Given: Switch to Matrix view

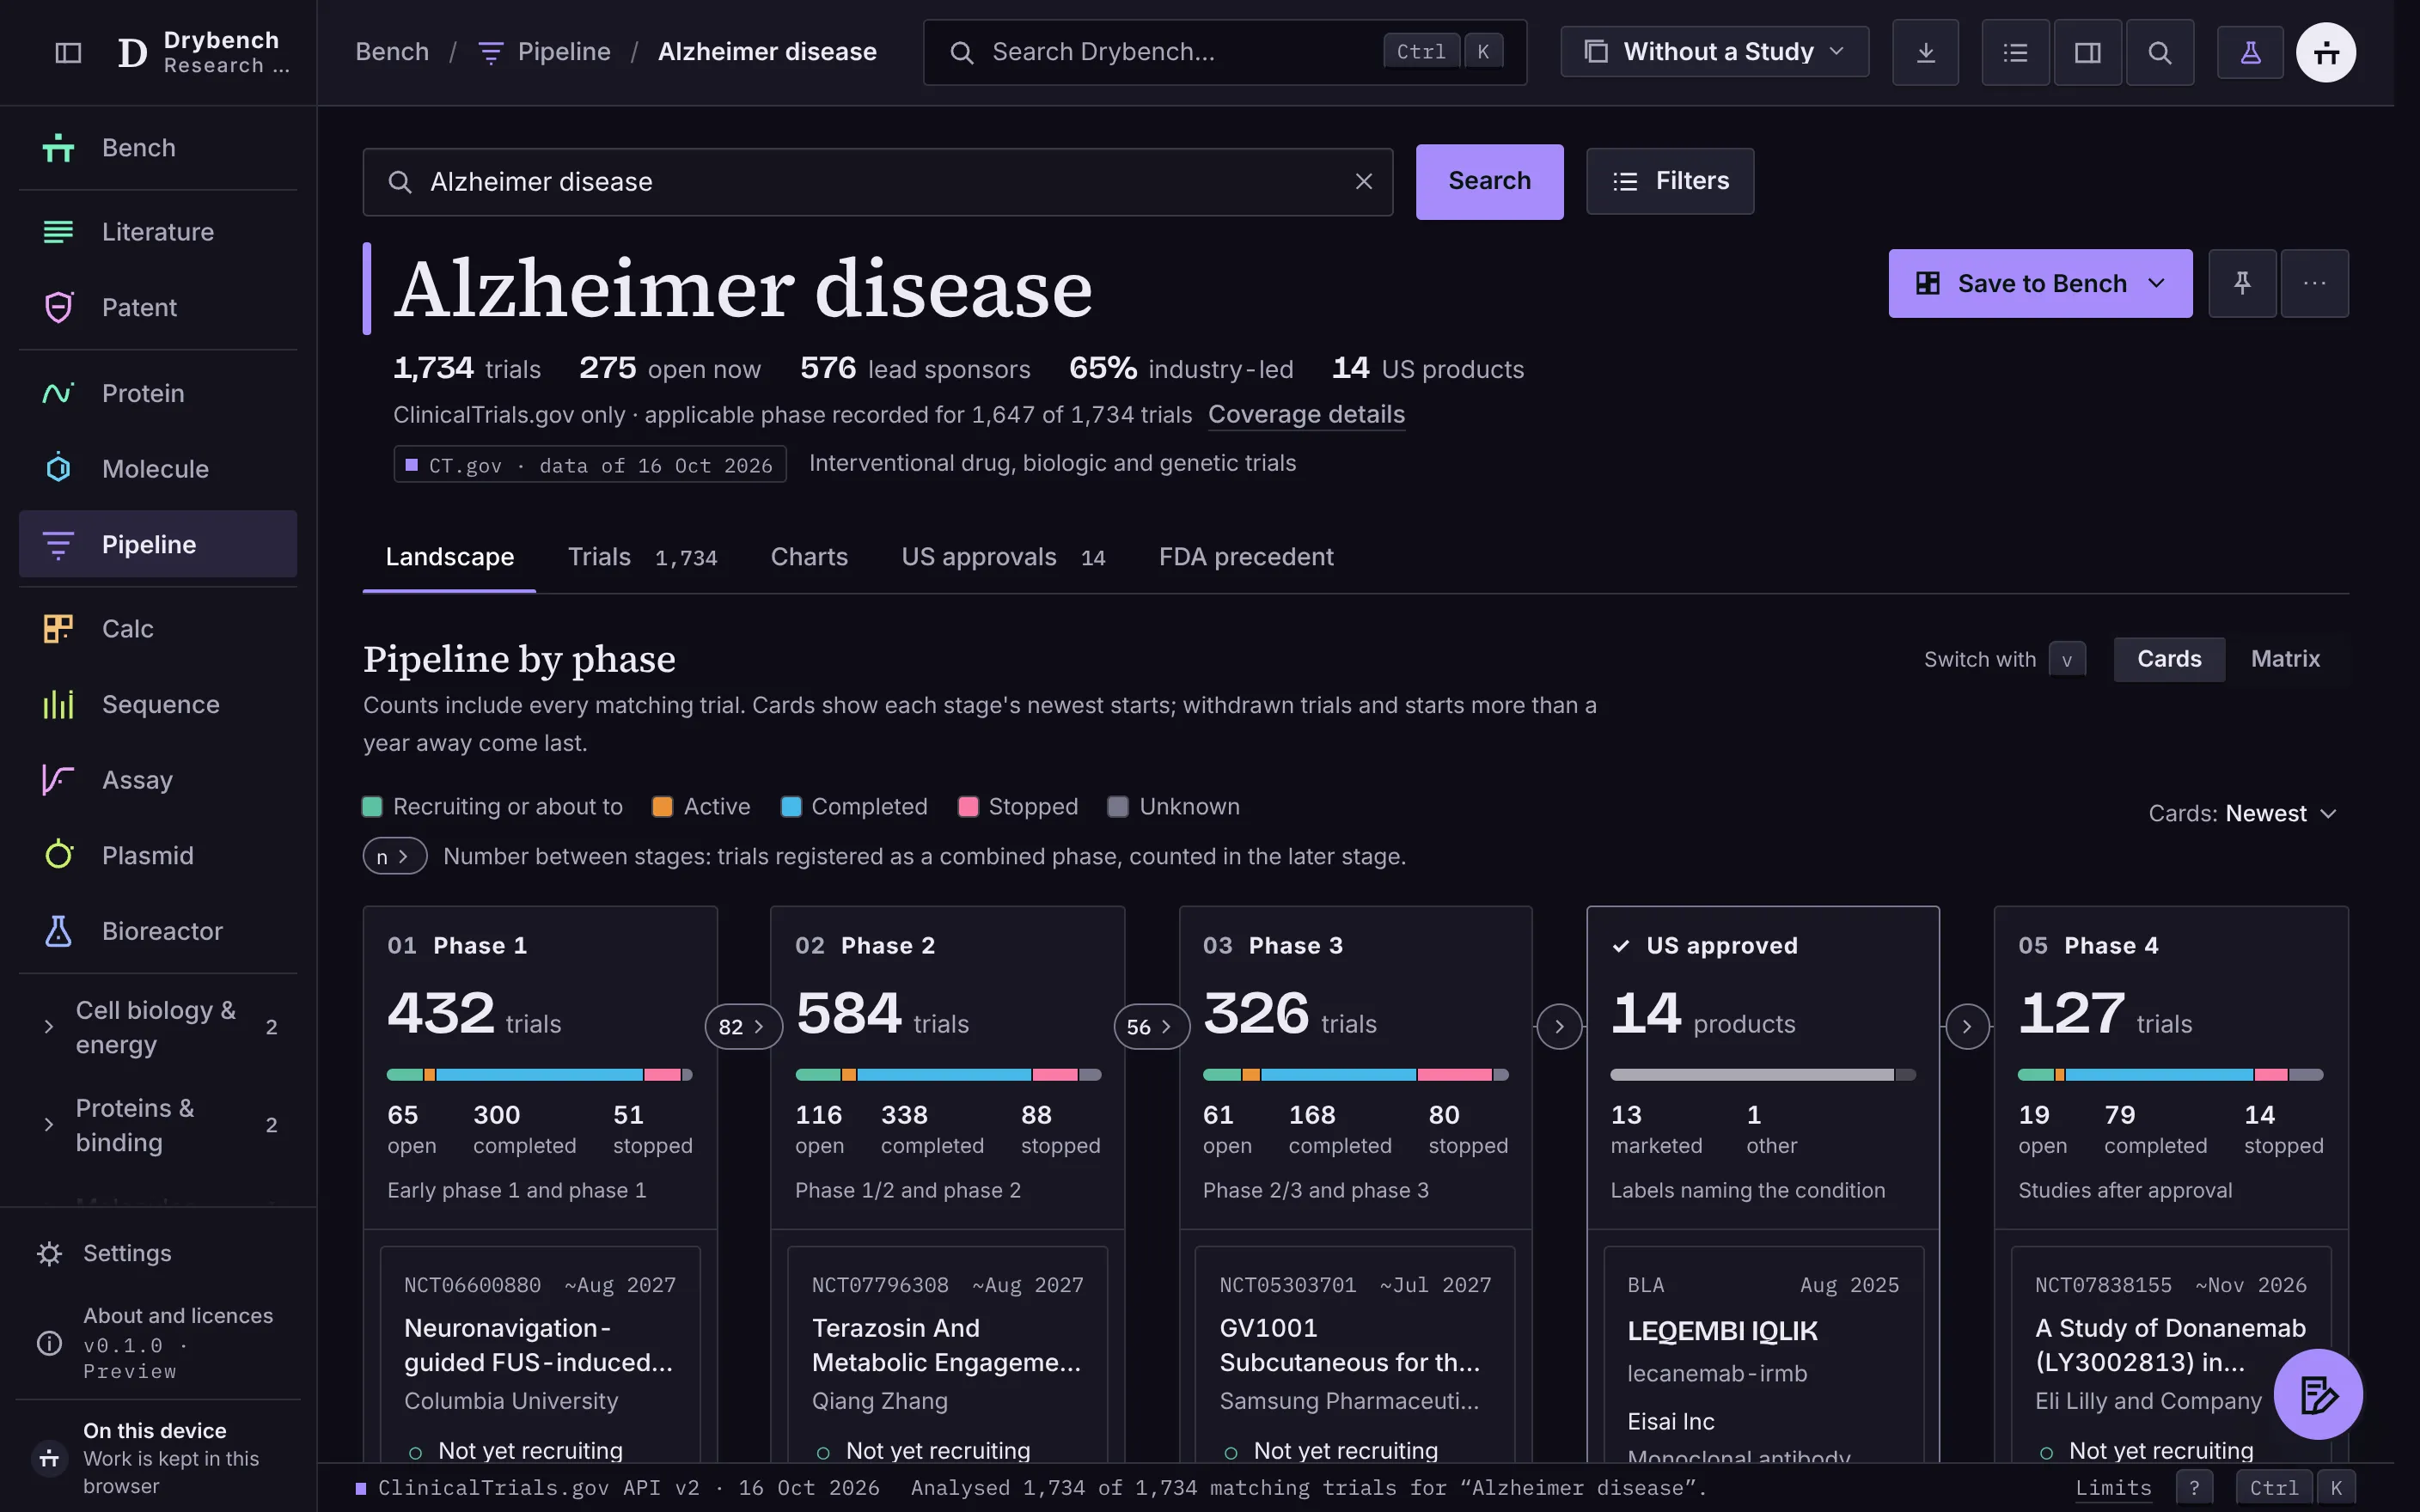Looking at the screenshot, I should pyautogui.click(x=2285, y=659).
